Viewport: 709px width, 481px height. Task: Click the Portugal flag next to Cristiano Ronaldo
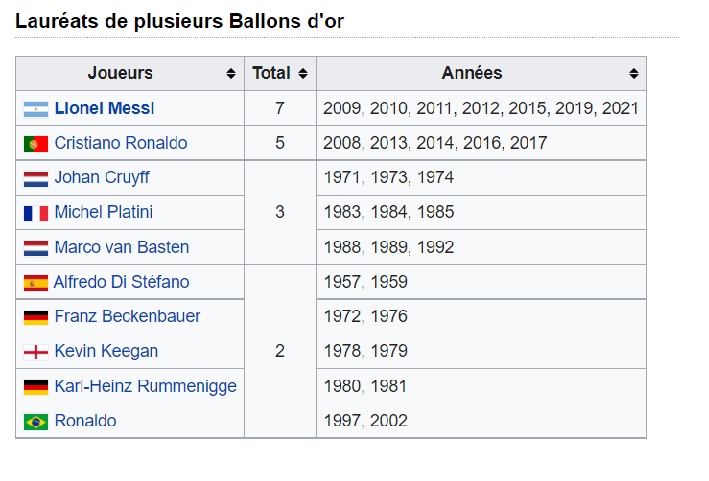[x=36, y=143]
